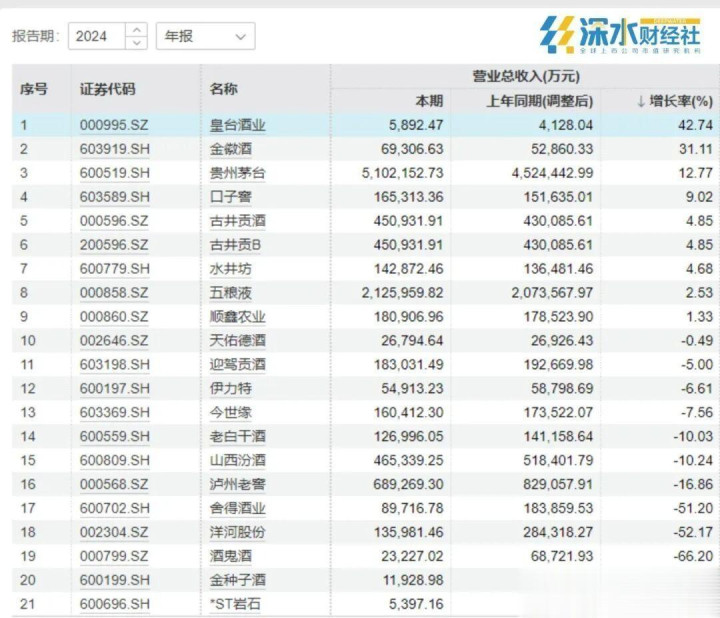Select the company name 舍得酒业

click(x=237, y=508)
